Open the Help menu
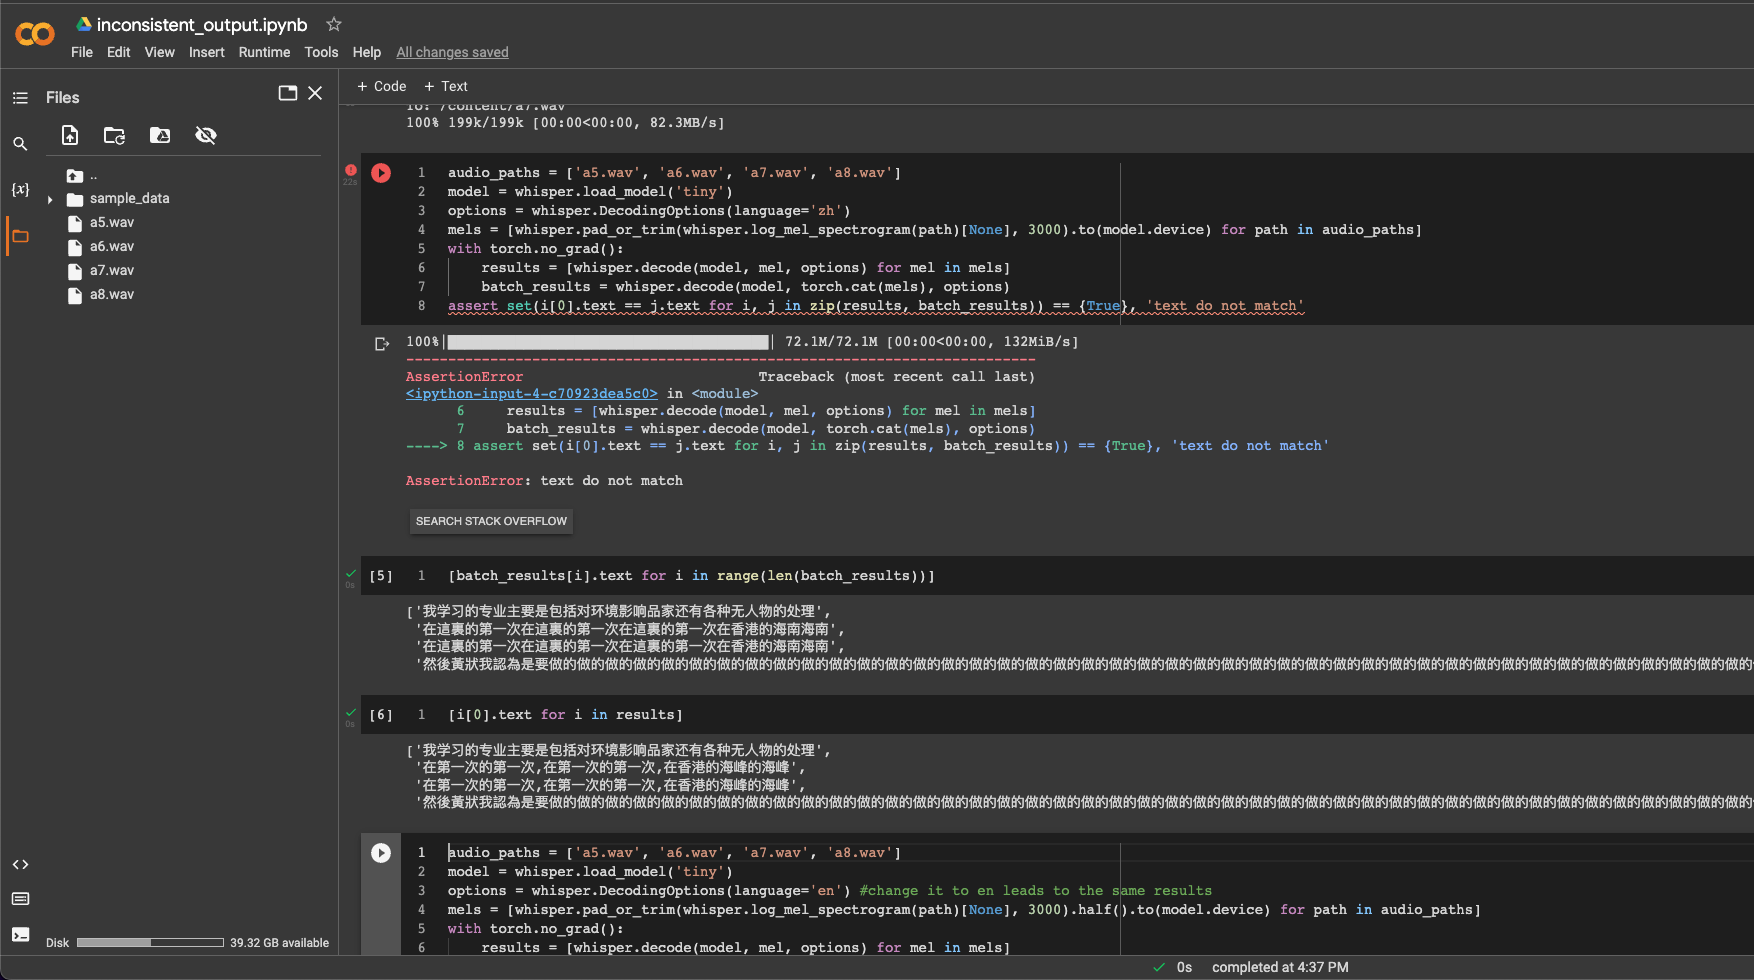 [x=367, y=52]
